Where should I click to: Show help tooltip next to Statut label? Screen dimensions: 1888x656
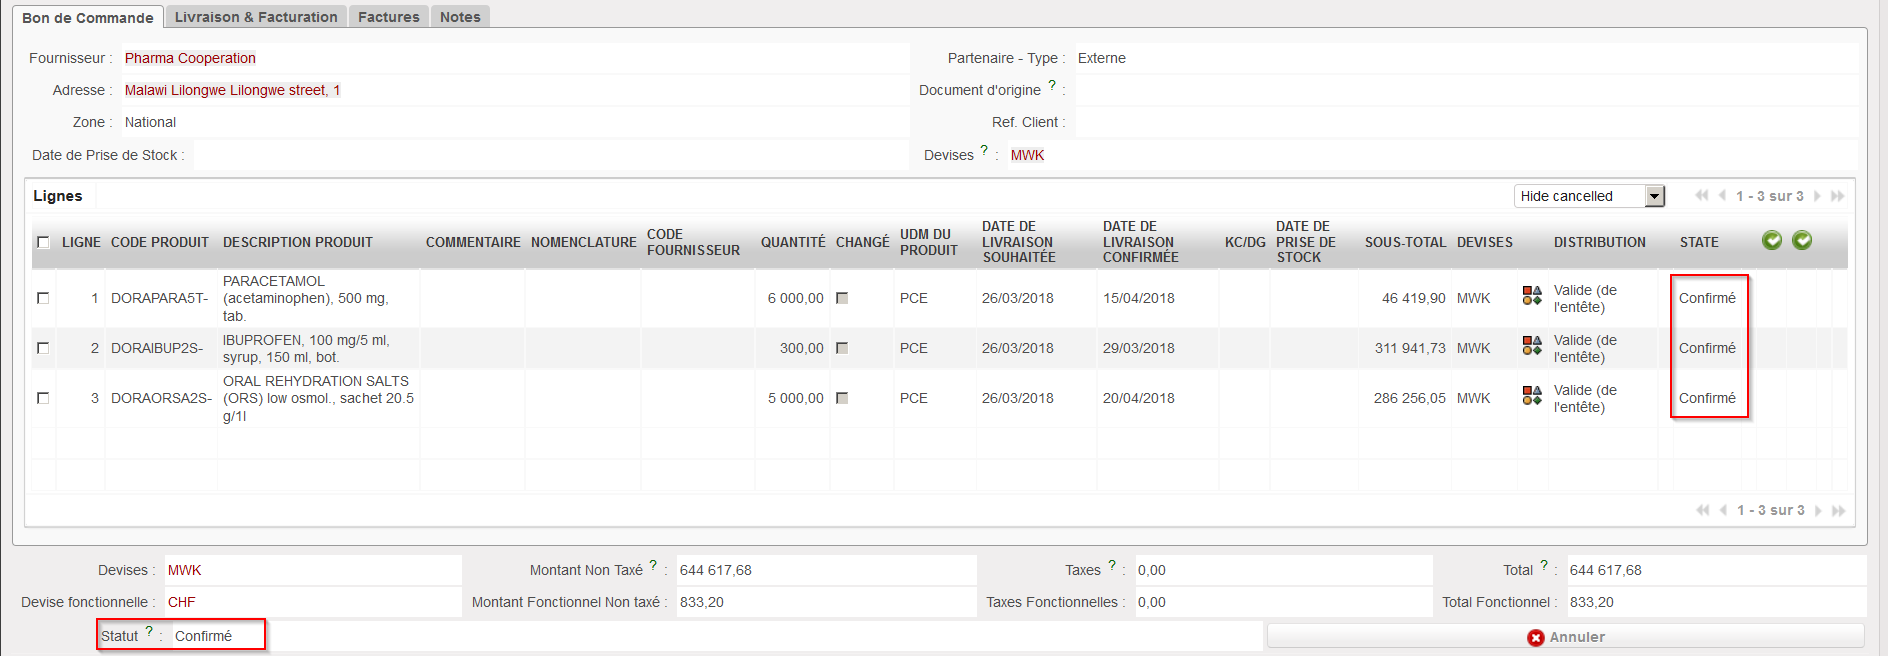[149, 631]
